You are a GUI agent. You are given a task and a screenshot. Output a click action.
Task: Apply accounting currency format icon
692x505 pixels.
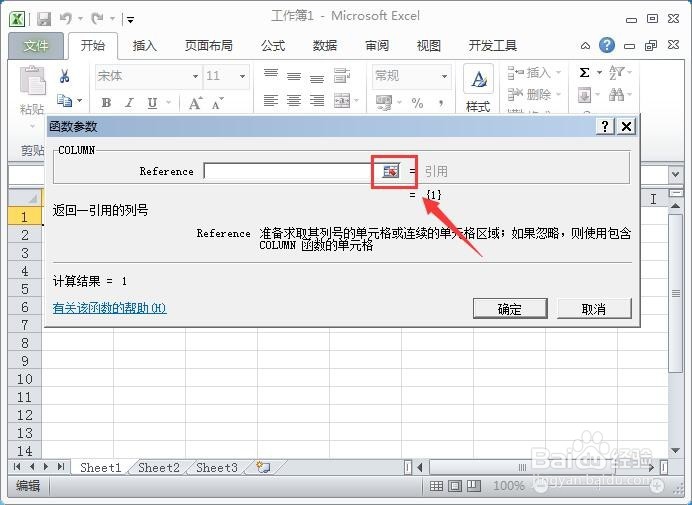(384, 103)
